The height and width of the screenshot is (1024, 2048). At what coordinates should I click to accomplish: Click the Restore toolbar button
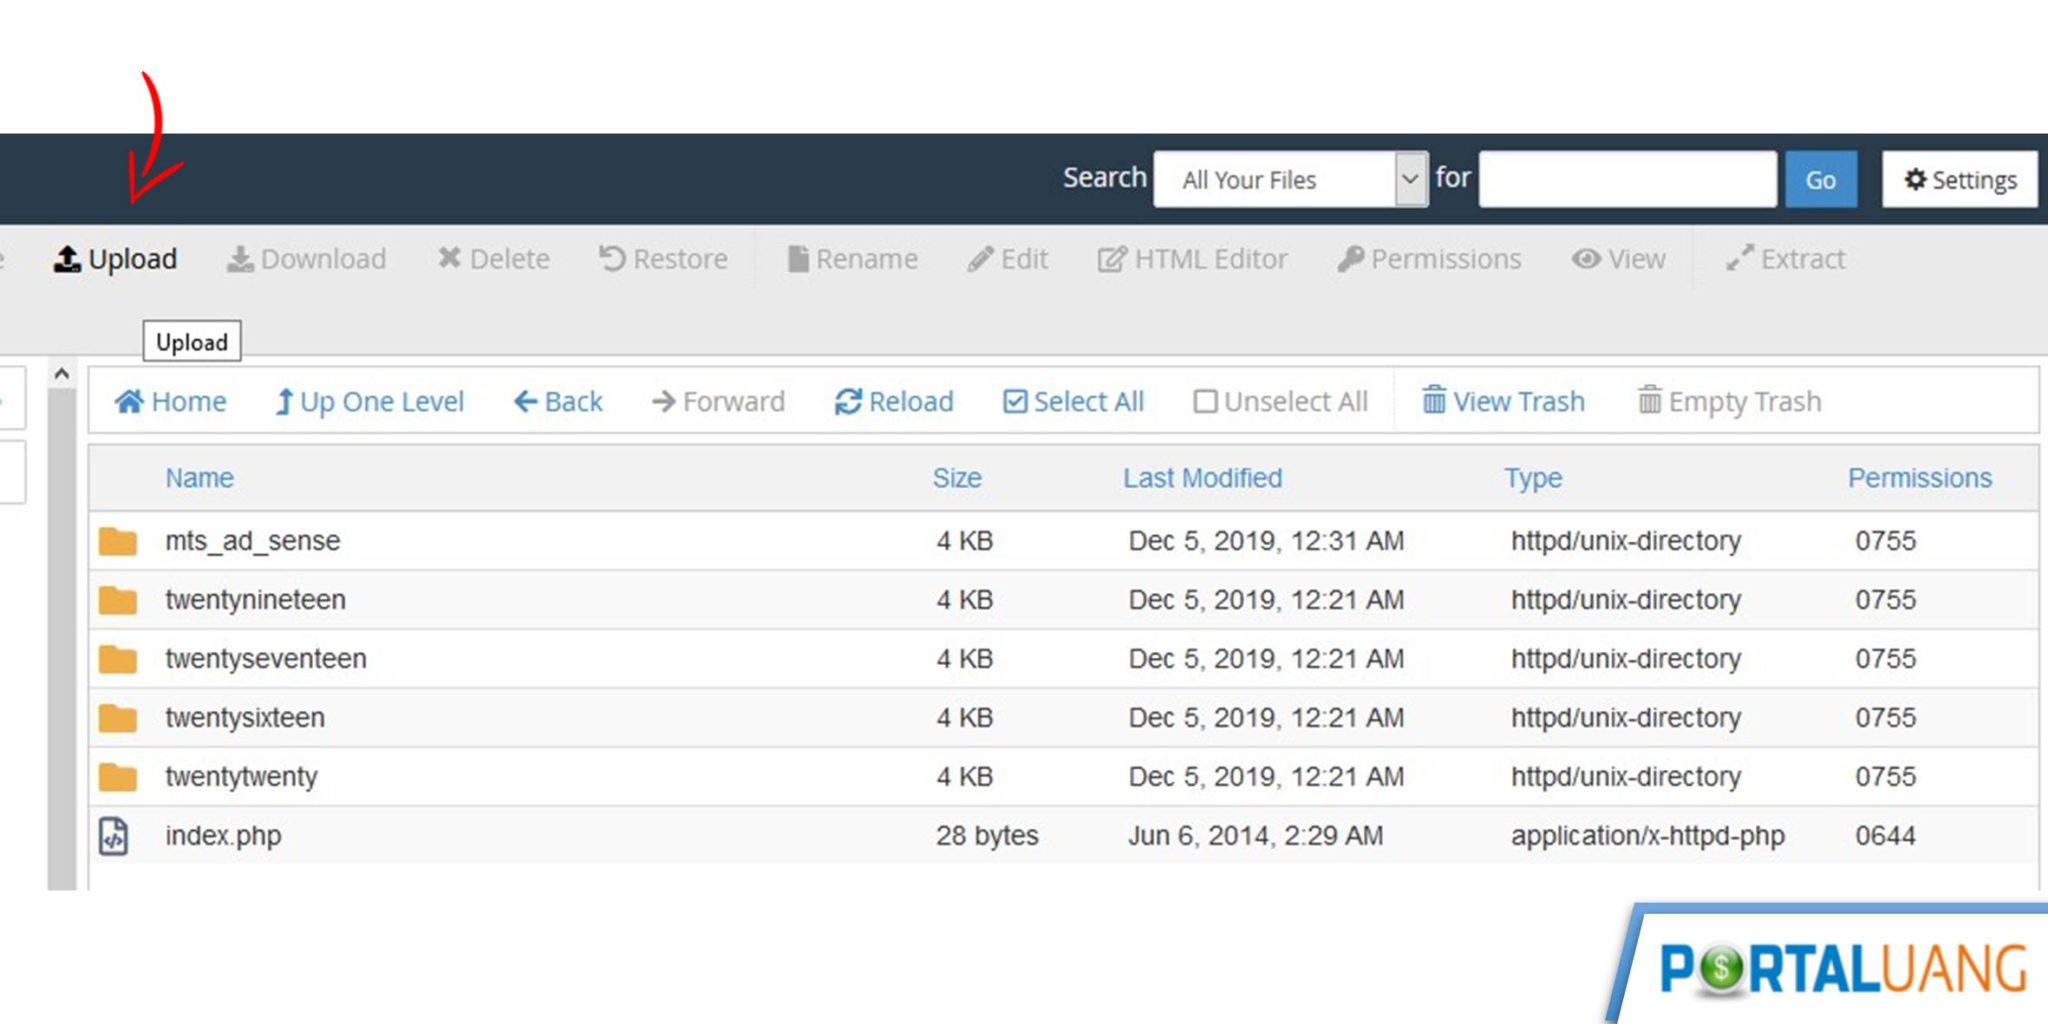[x=663, y=259]
